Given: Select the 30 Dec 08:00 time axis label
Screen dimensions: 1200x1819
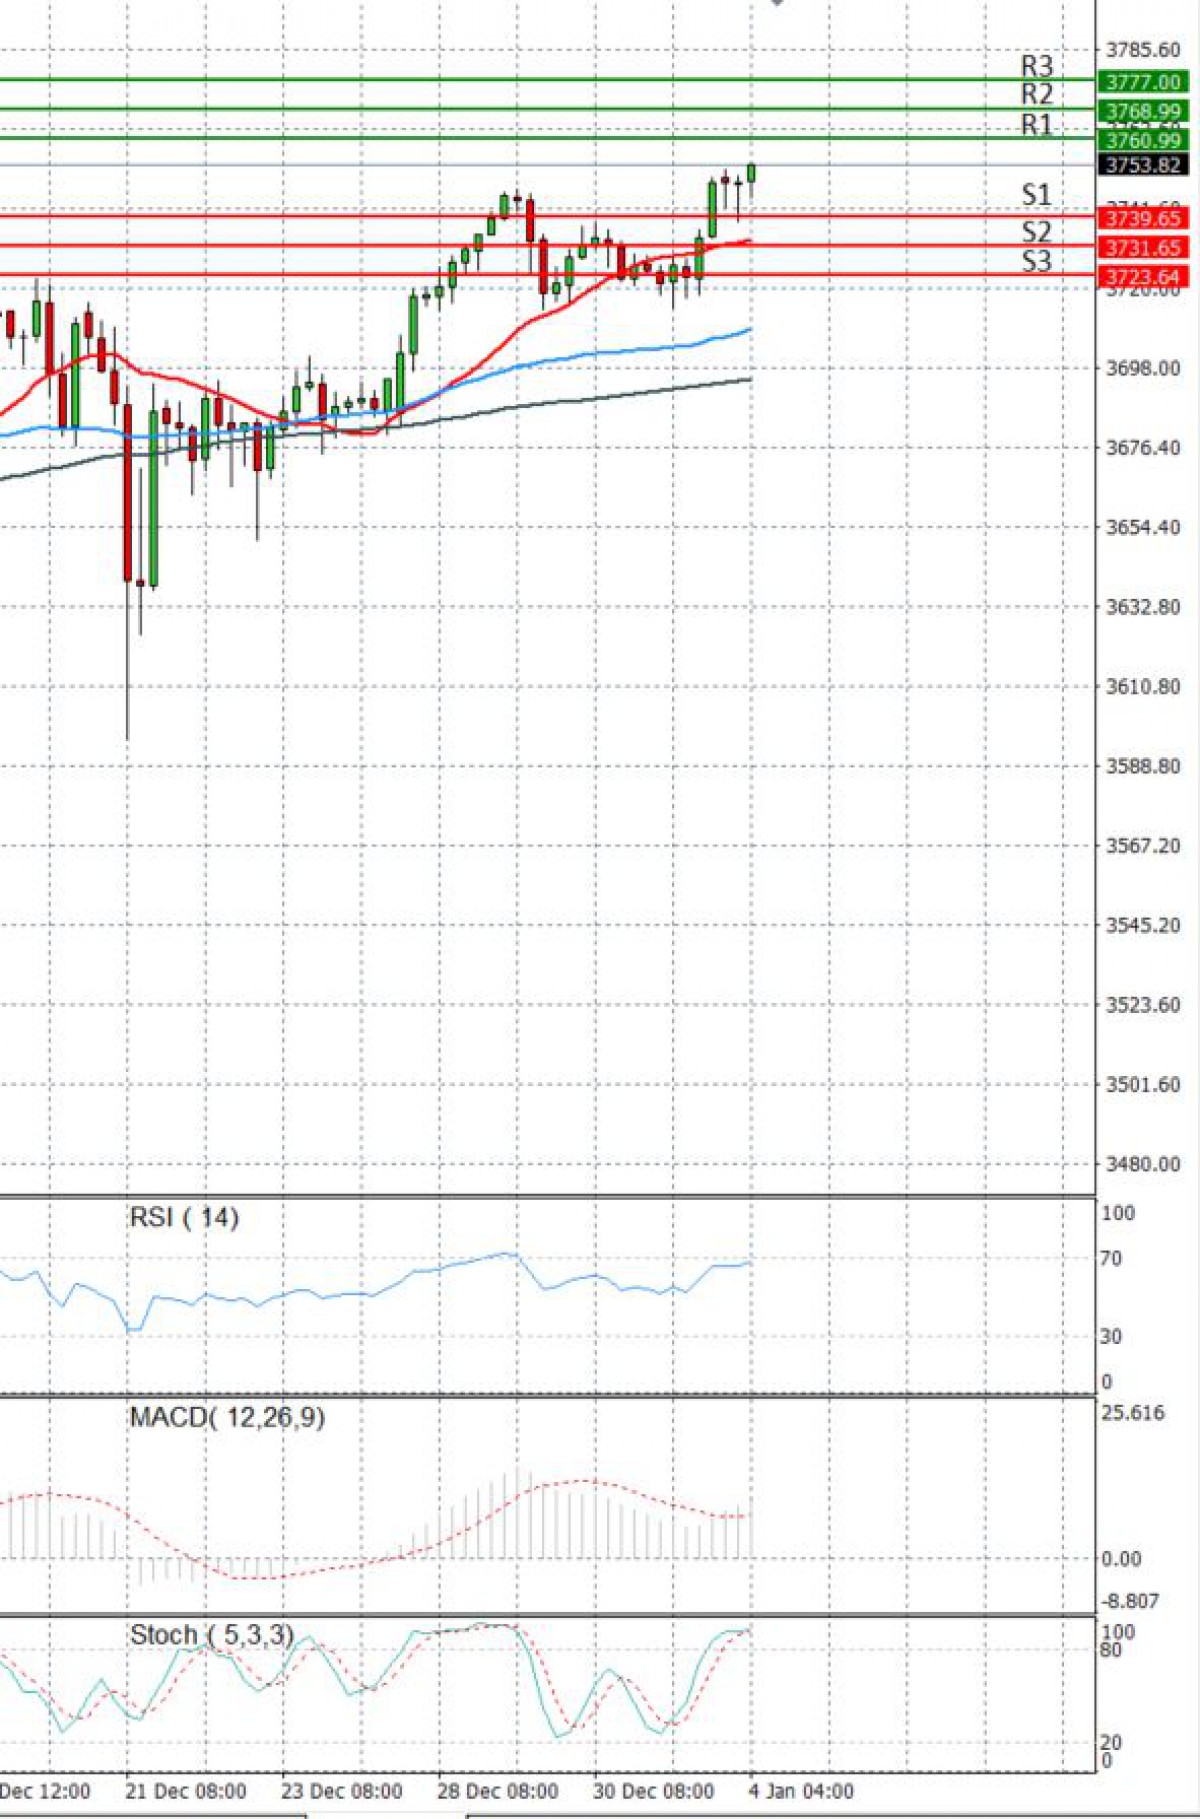Looking at the screenshot, I should point(653,1790).
